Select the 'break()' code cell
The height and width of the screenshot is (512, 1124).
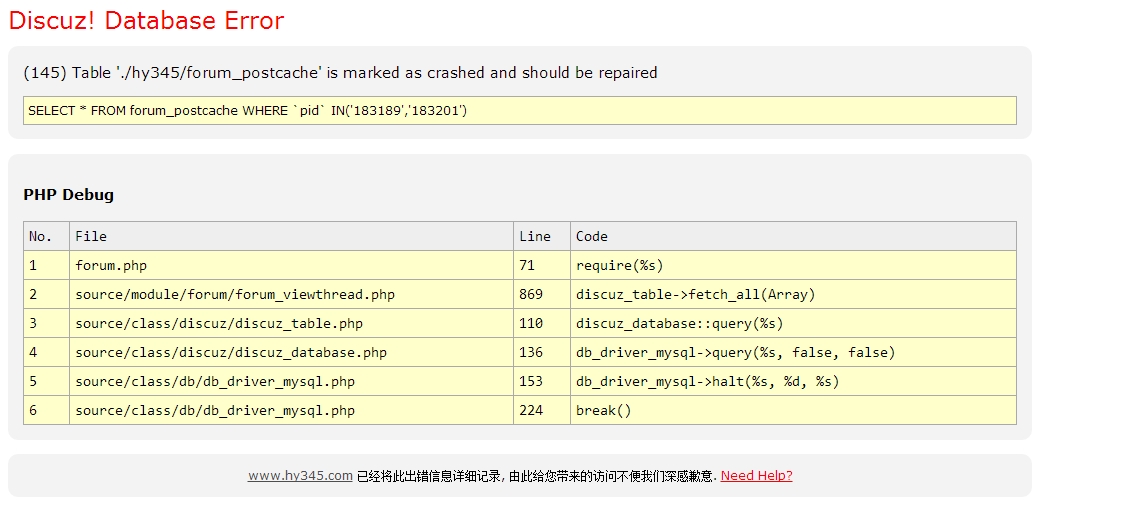coord(794,410)
